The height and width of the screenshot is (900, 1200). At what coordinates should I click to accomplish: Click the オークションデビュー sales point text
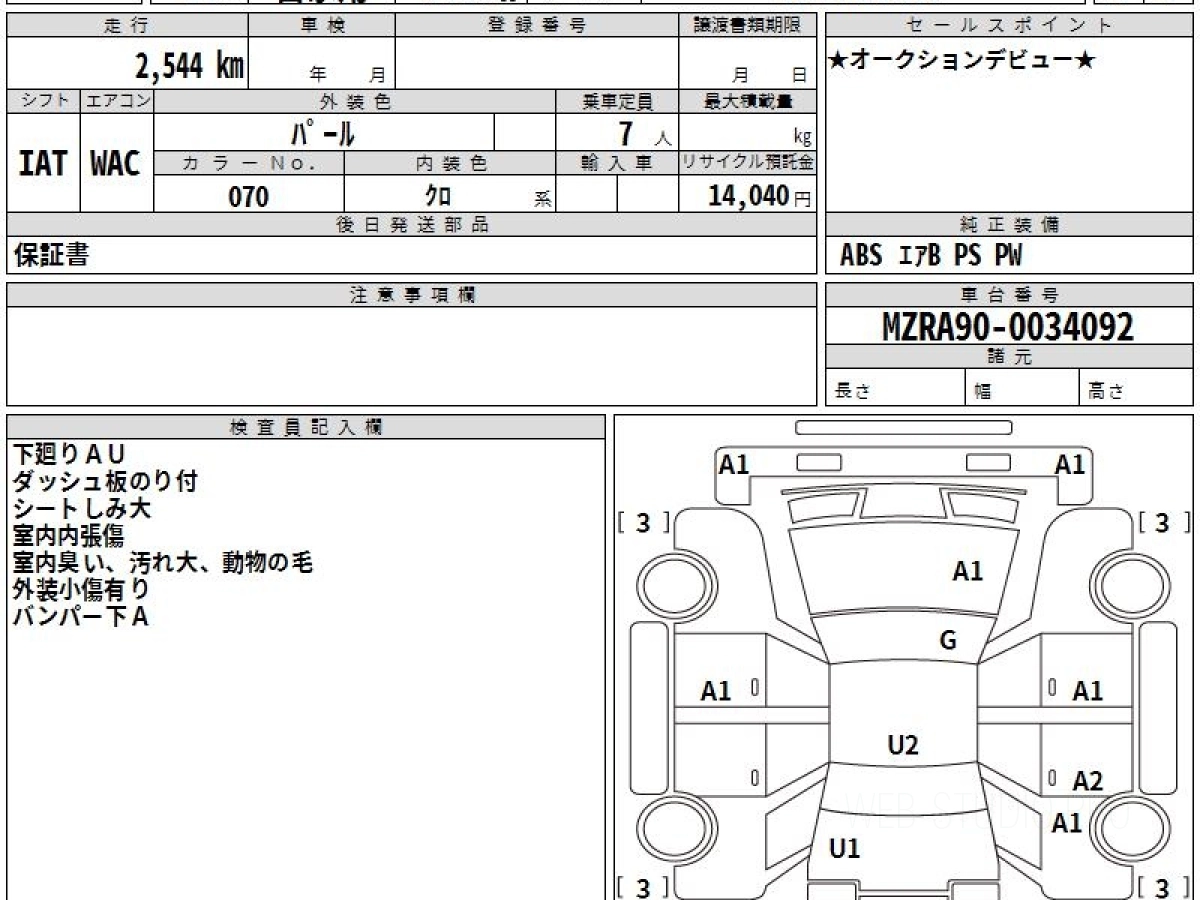pos(963,61)
